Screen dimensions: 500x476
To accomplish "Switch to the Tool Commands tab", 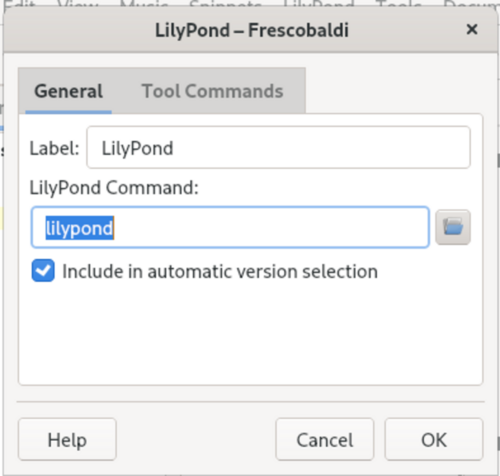I will tap(212, 91).
